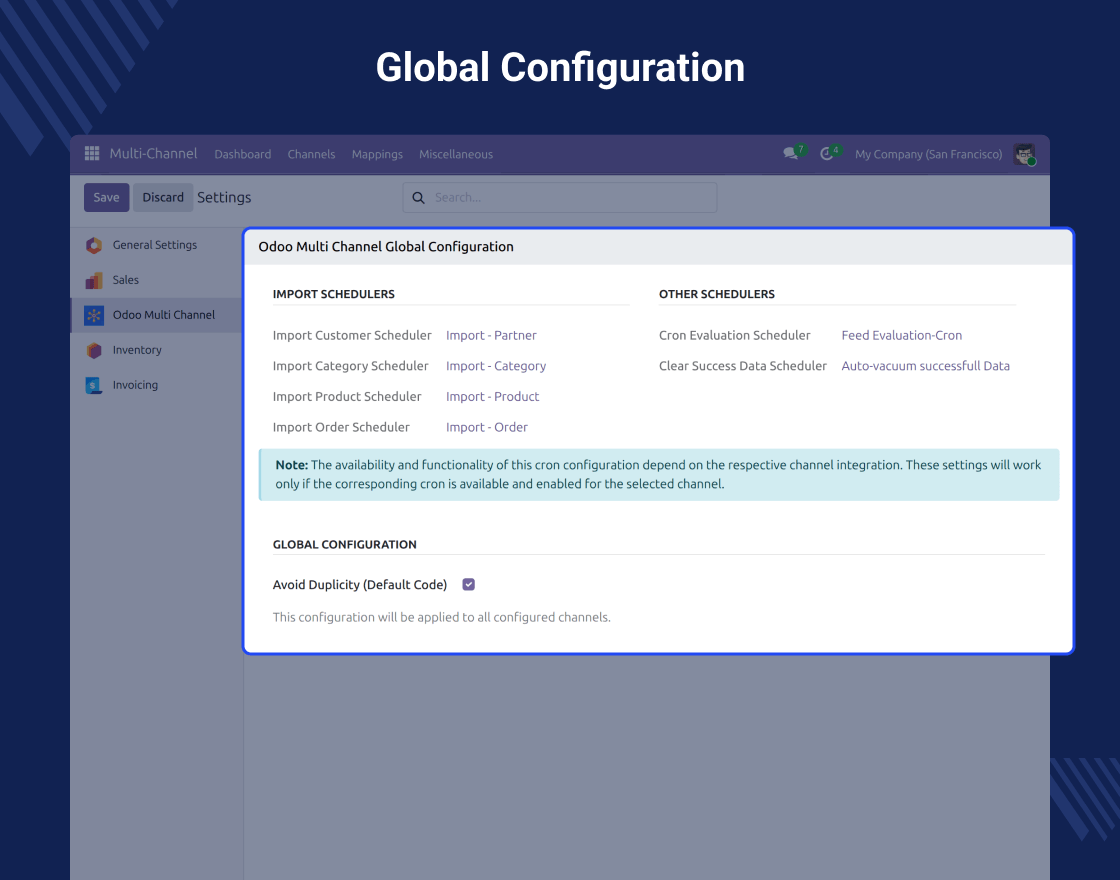
Task: Discard the settings changes
Action: pos(163,197)
